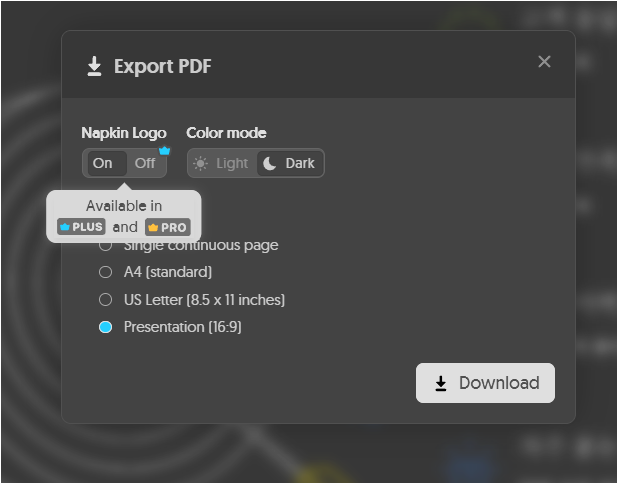
Task: Switch Napkin Logo to Off
Action: pos(145,163)
